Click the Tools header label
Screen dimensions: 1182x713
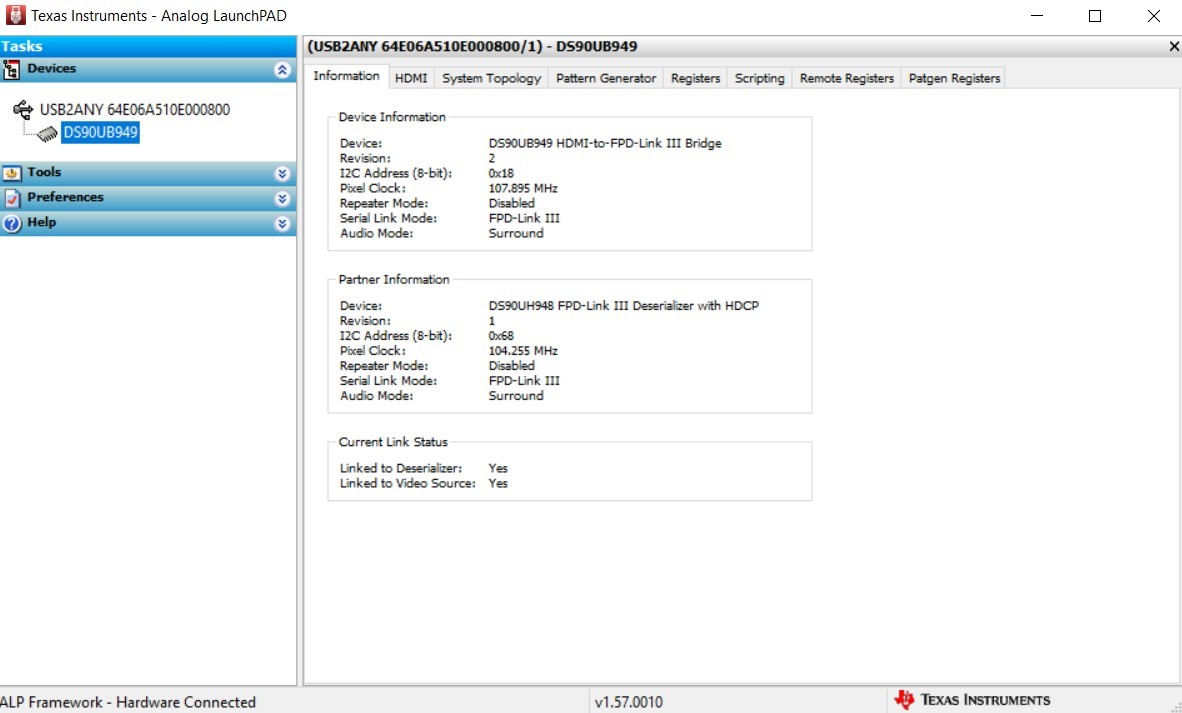44,173
